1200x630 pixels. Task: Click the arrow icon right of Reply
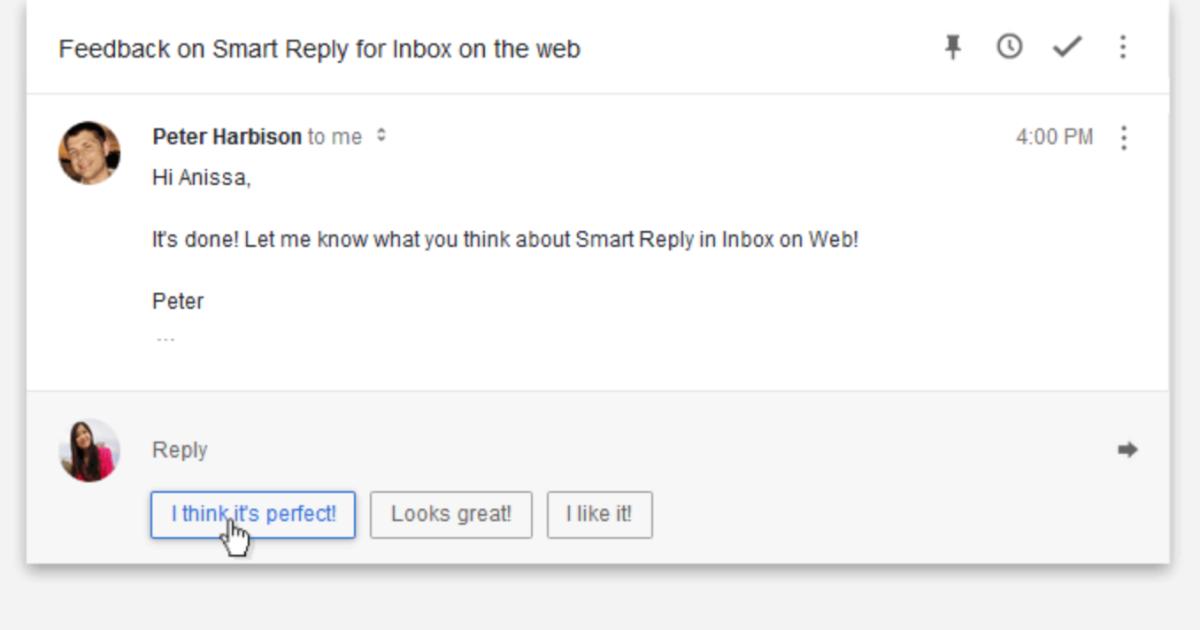coord(1127,450)
